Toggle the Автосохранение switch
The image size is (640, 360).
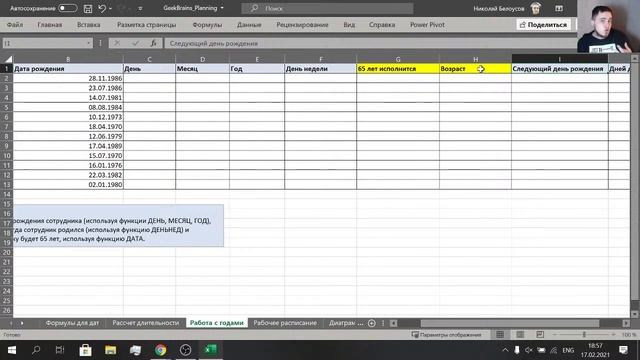coord(68,8)
